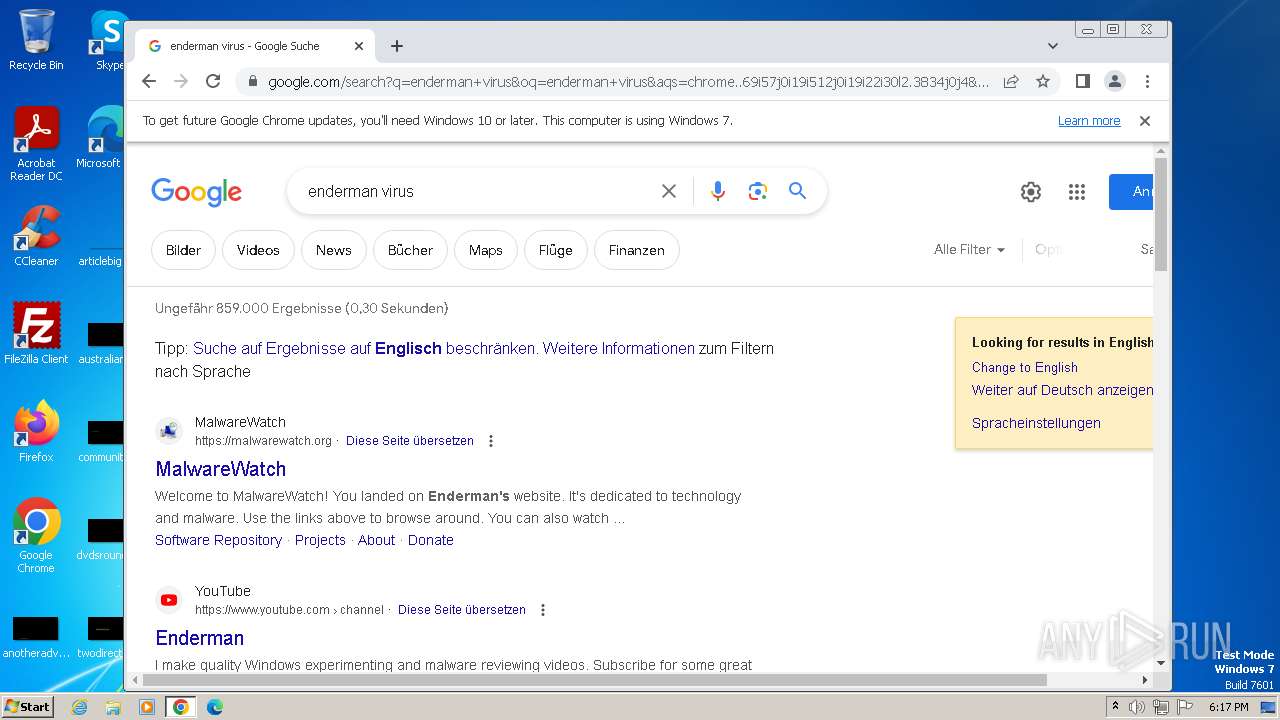Screen dimensions: 1280x720
Task: Click the MalwareWatch site favicon
Action: 169,431
